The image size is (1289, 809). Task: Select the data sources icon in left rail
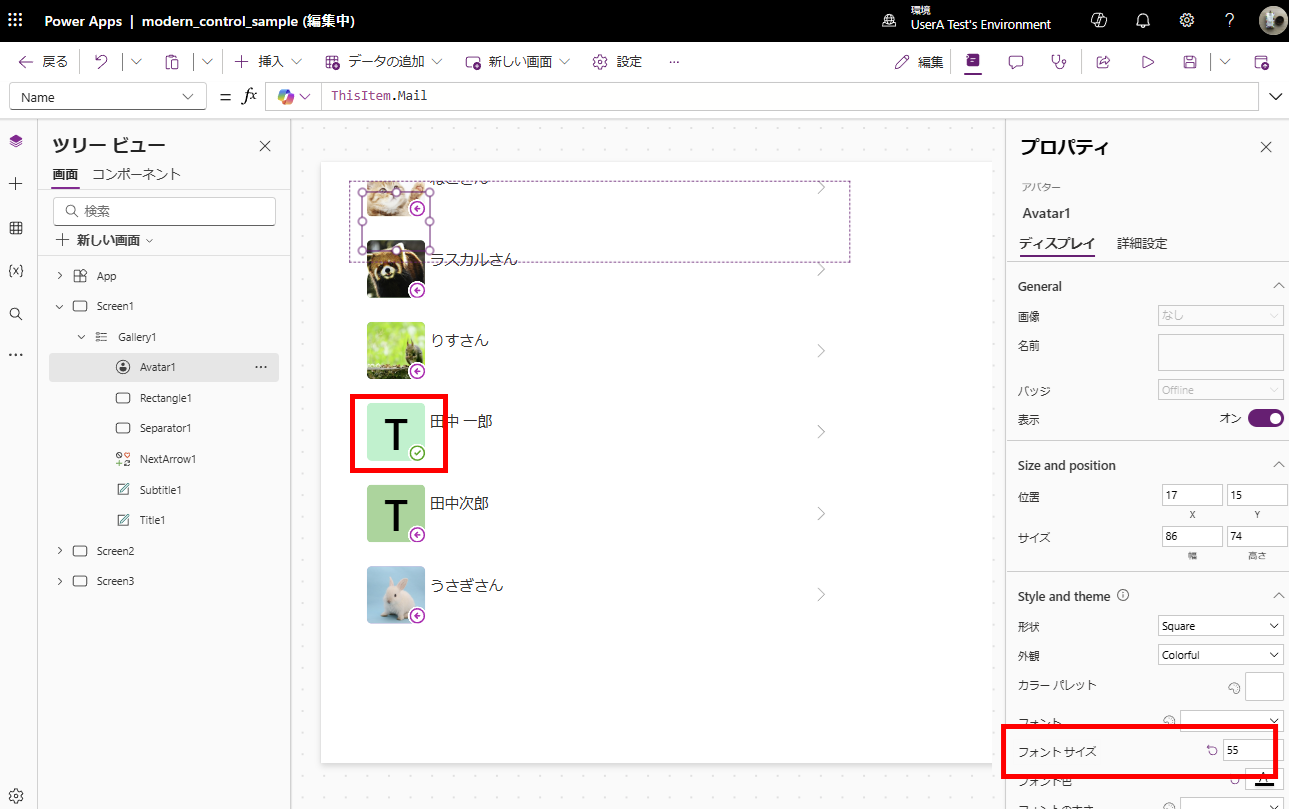tap(15, 228)
